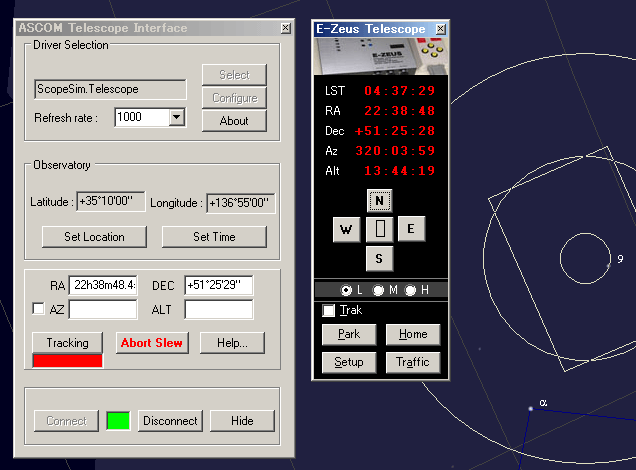
Task: Open the Traffic window
Action: click(413, 362)
